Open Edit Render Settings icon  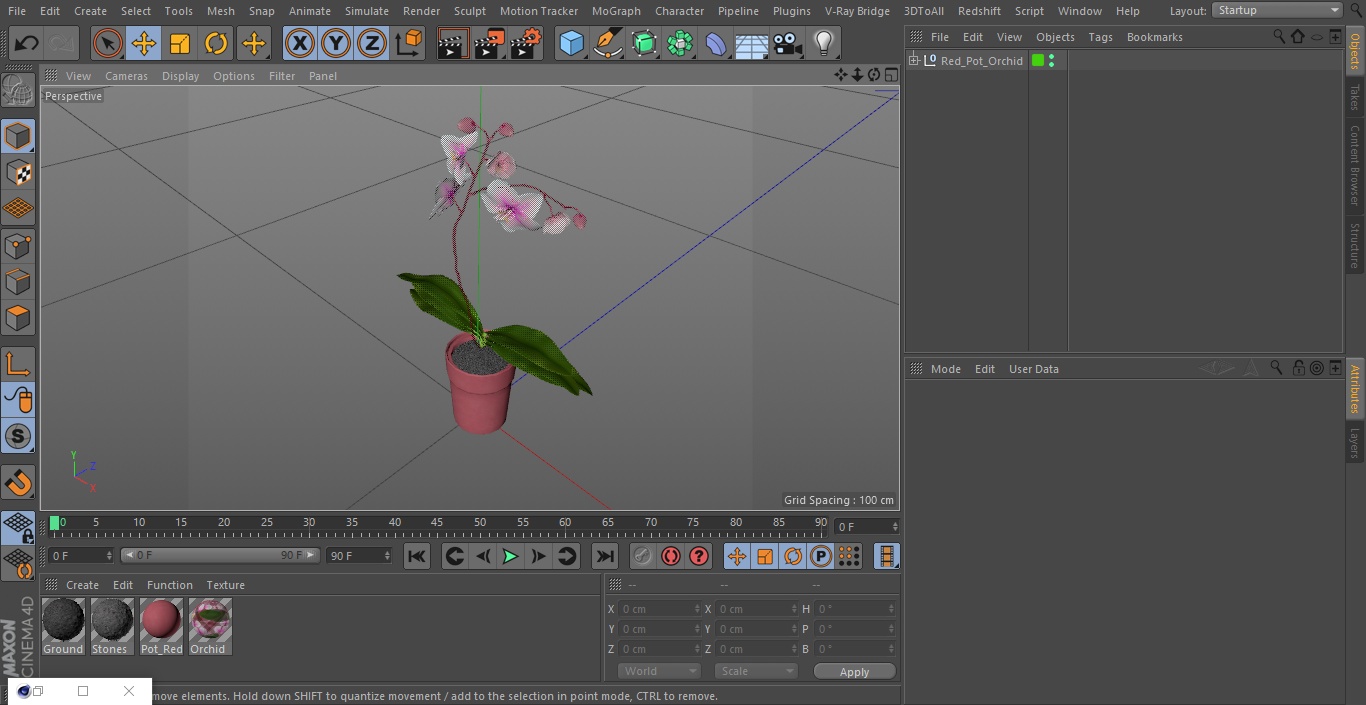526,43
